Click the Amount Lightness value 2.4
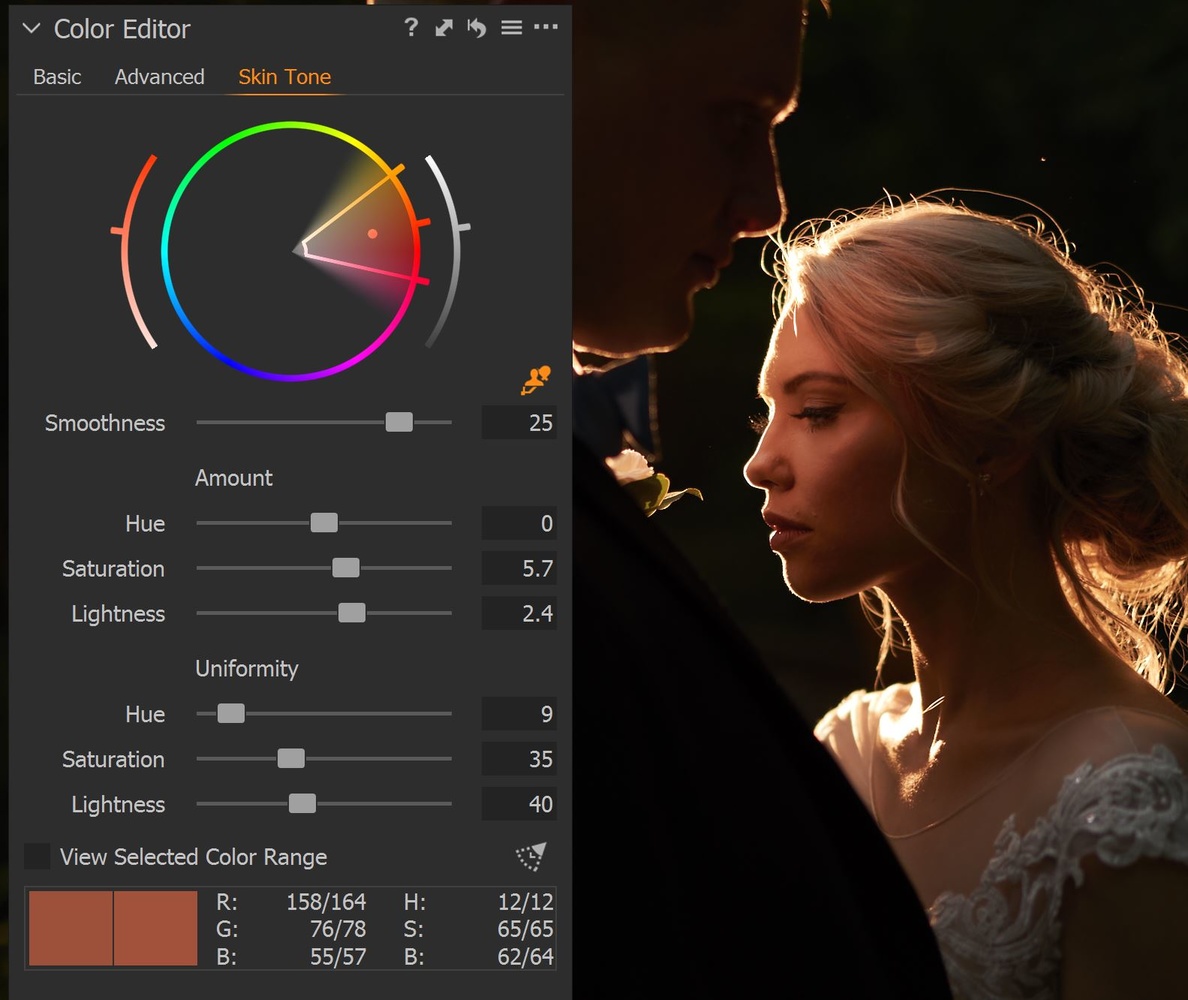 tap(519, 613)
